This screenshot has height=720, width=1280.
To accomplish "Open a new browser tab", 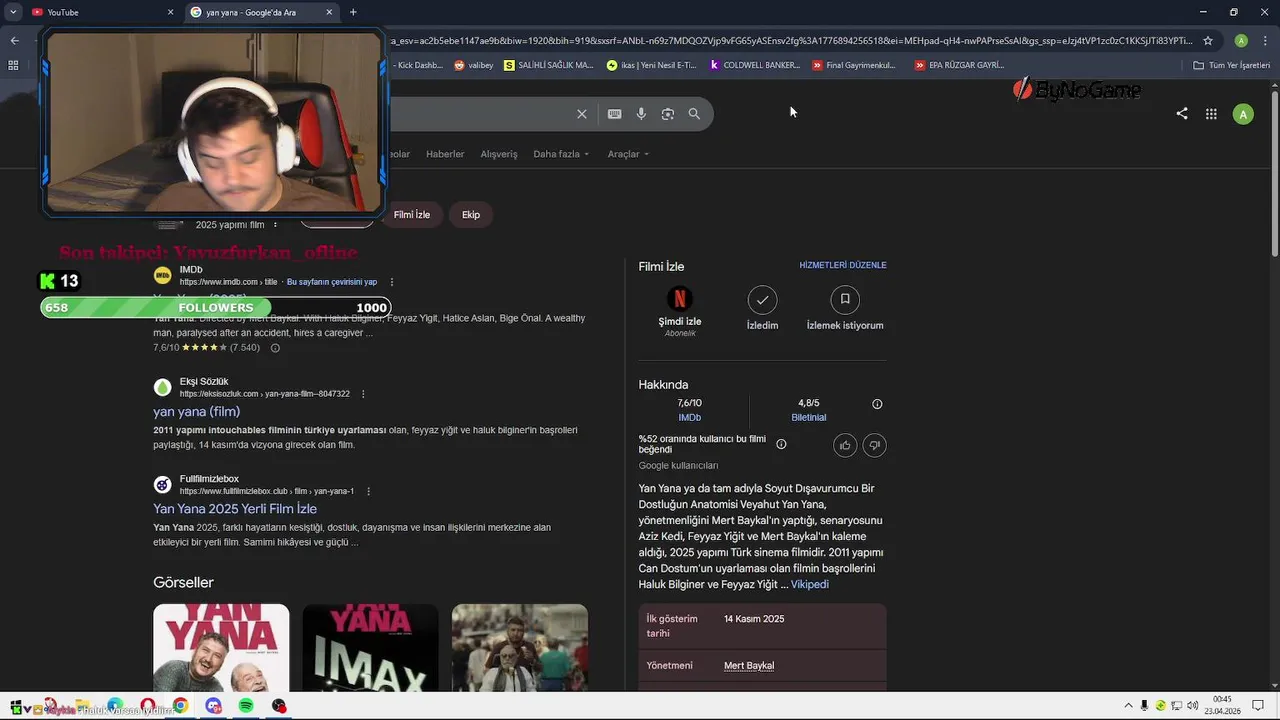I will 353,12.
